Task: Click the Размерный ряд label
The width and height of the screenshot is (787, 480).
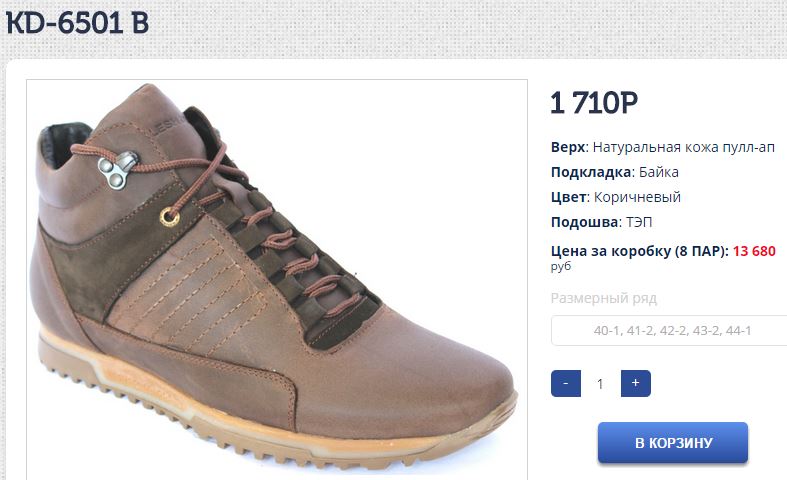Action: (x=604, y=298)
